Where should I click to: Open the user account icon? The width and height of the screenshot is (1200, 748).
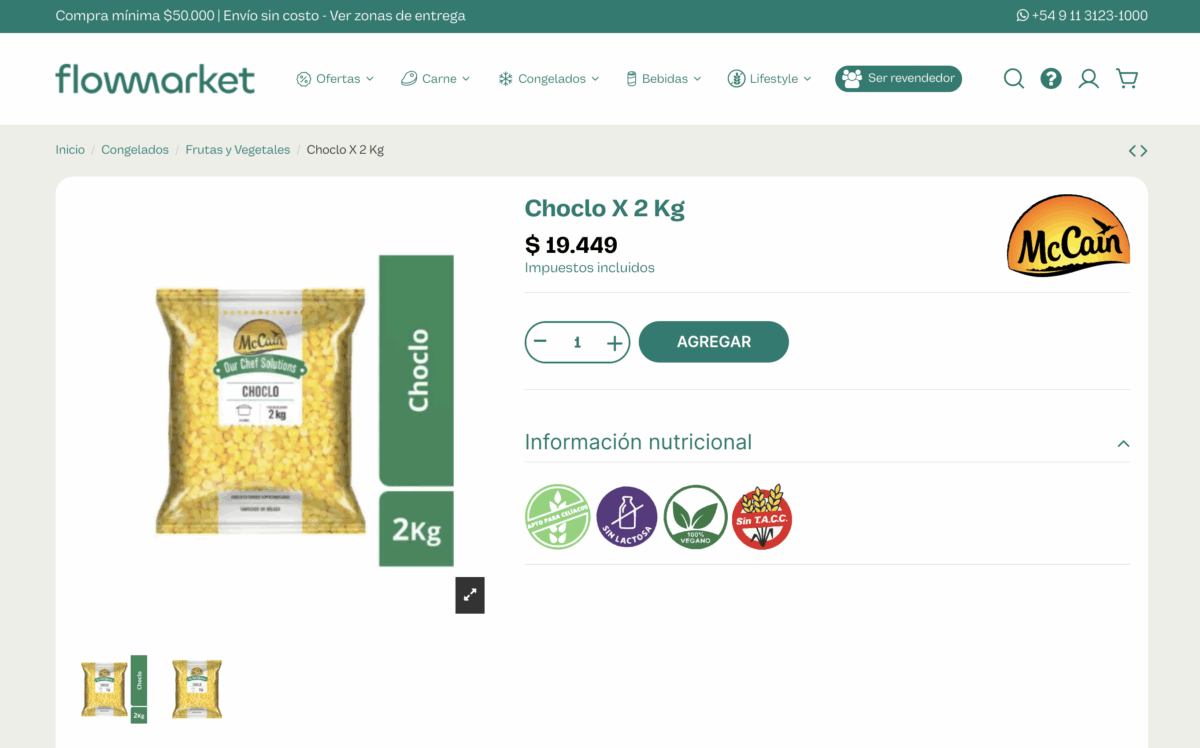point(1088,79)
